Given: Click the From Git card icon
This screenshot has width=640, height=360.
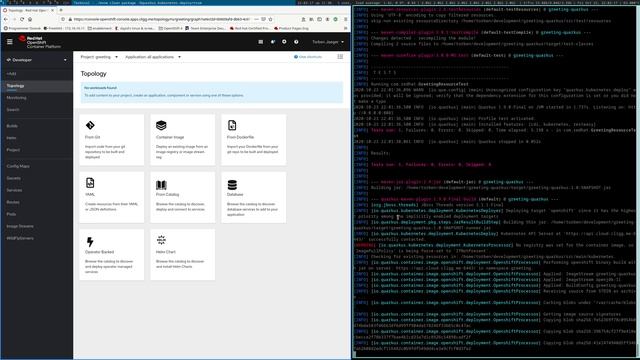Looking at the screenshot, I should [90, 125].
